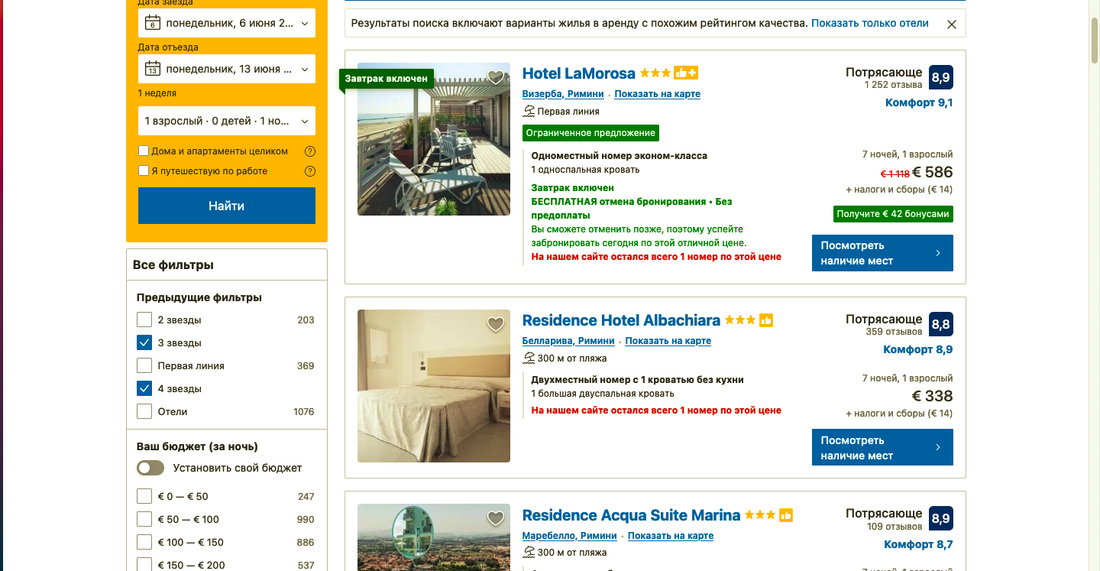Click the 'Одноместный номер эконом-класса' room name
Screen dimensions: 1100x571
pos(619,156)
